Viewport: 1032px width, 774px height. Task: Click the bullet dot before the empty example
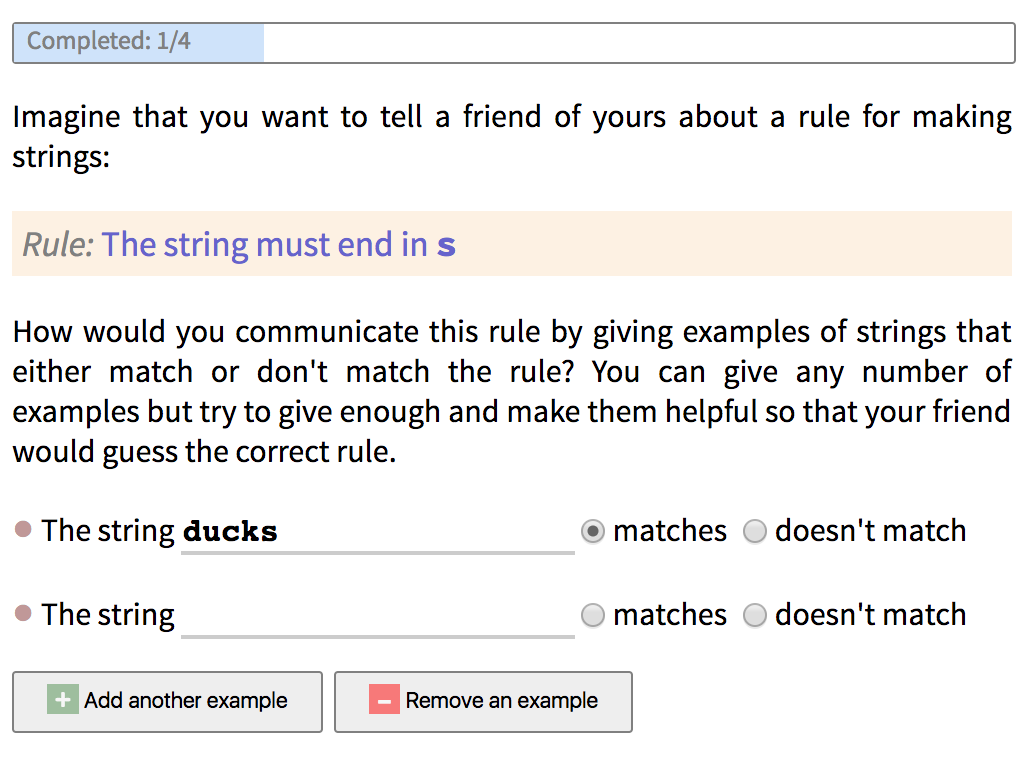[24, 614]
